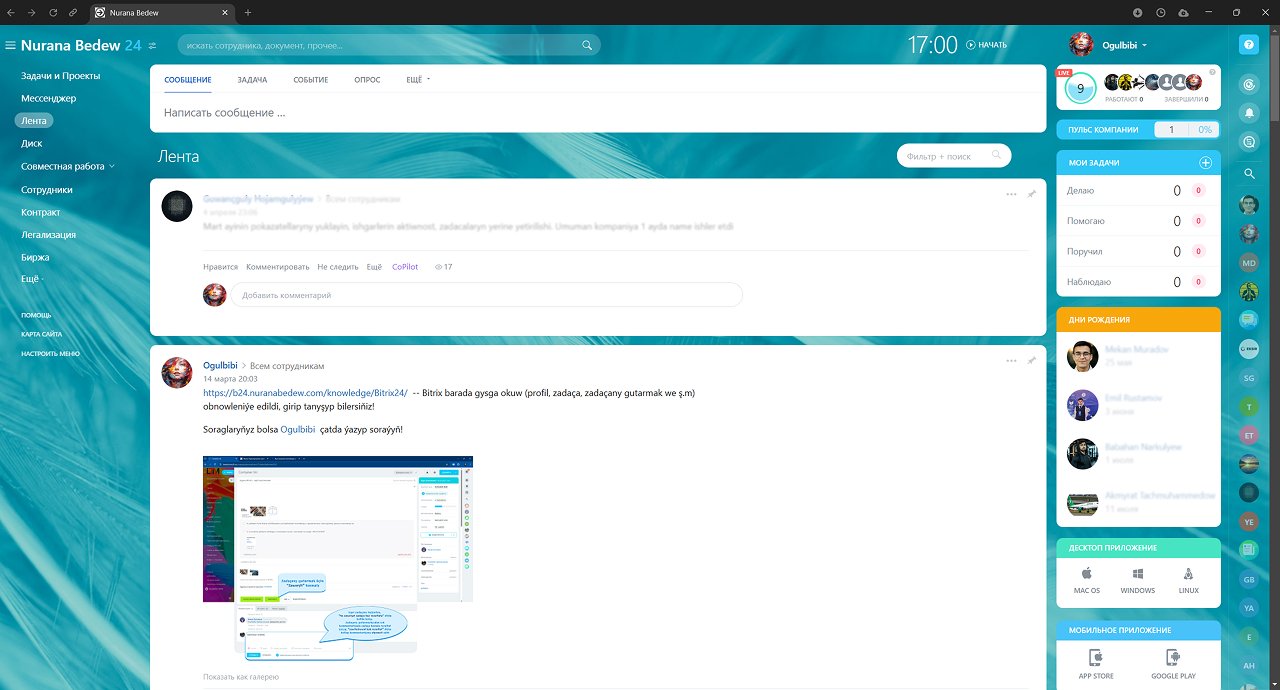Open the b24.nuranabedew.com knowledge link

point(305,393)
